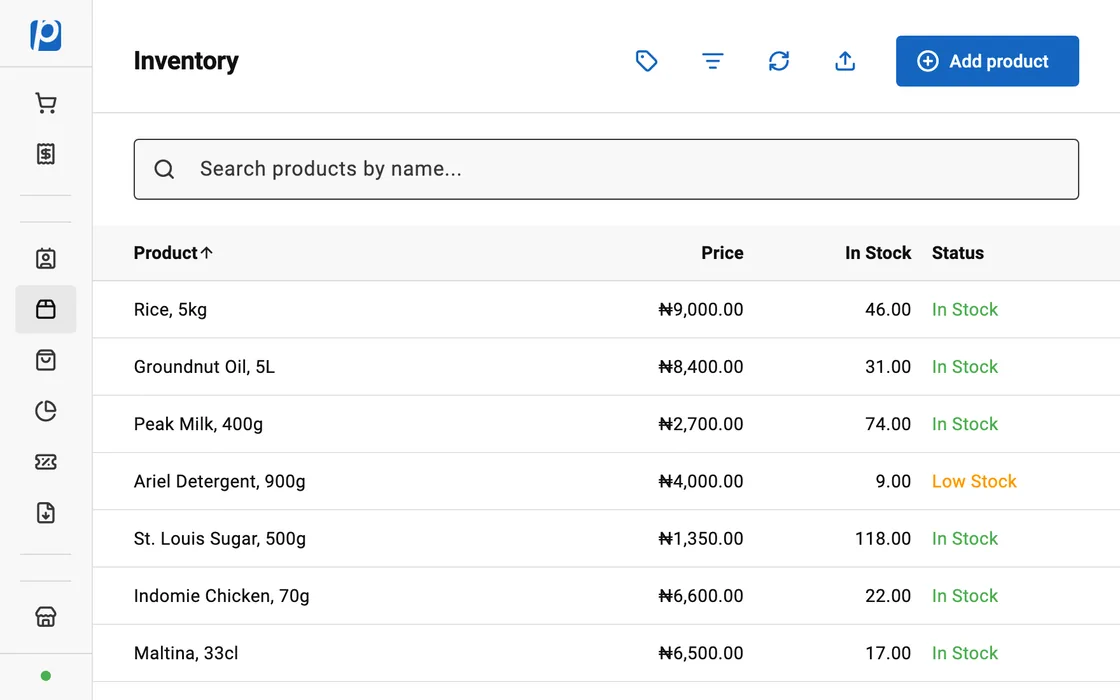Open the store front icon
The height and width of the screenshot is (700, 1120).
point(46,616)
